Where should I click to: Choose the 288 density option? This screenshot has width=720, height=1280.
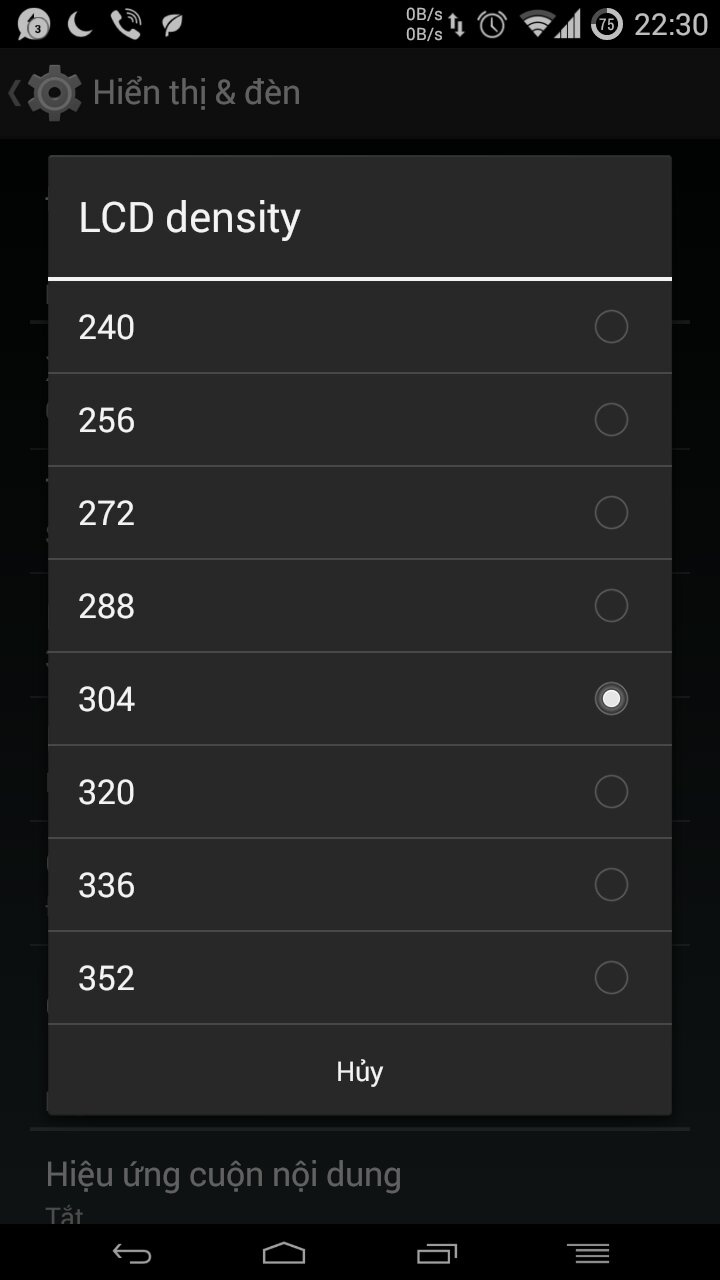pos(360,606)
